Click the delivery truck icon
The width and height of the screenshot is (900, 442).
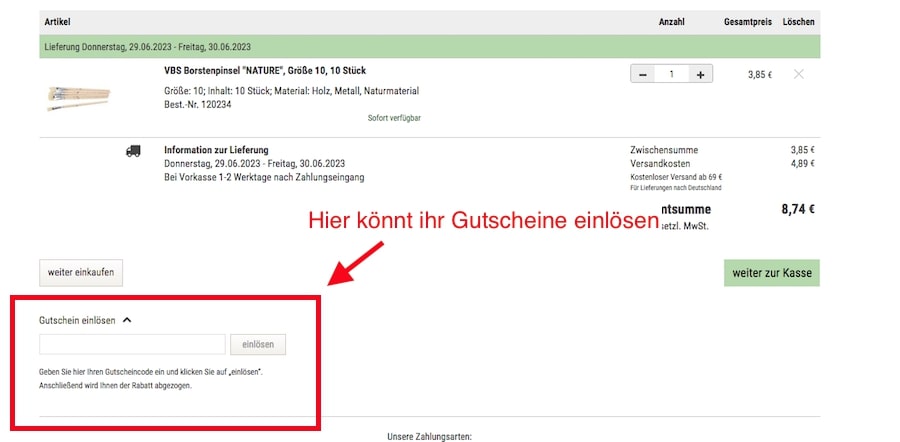pyautogui.click(x=133, y=151)
